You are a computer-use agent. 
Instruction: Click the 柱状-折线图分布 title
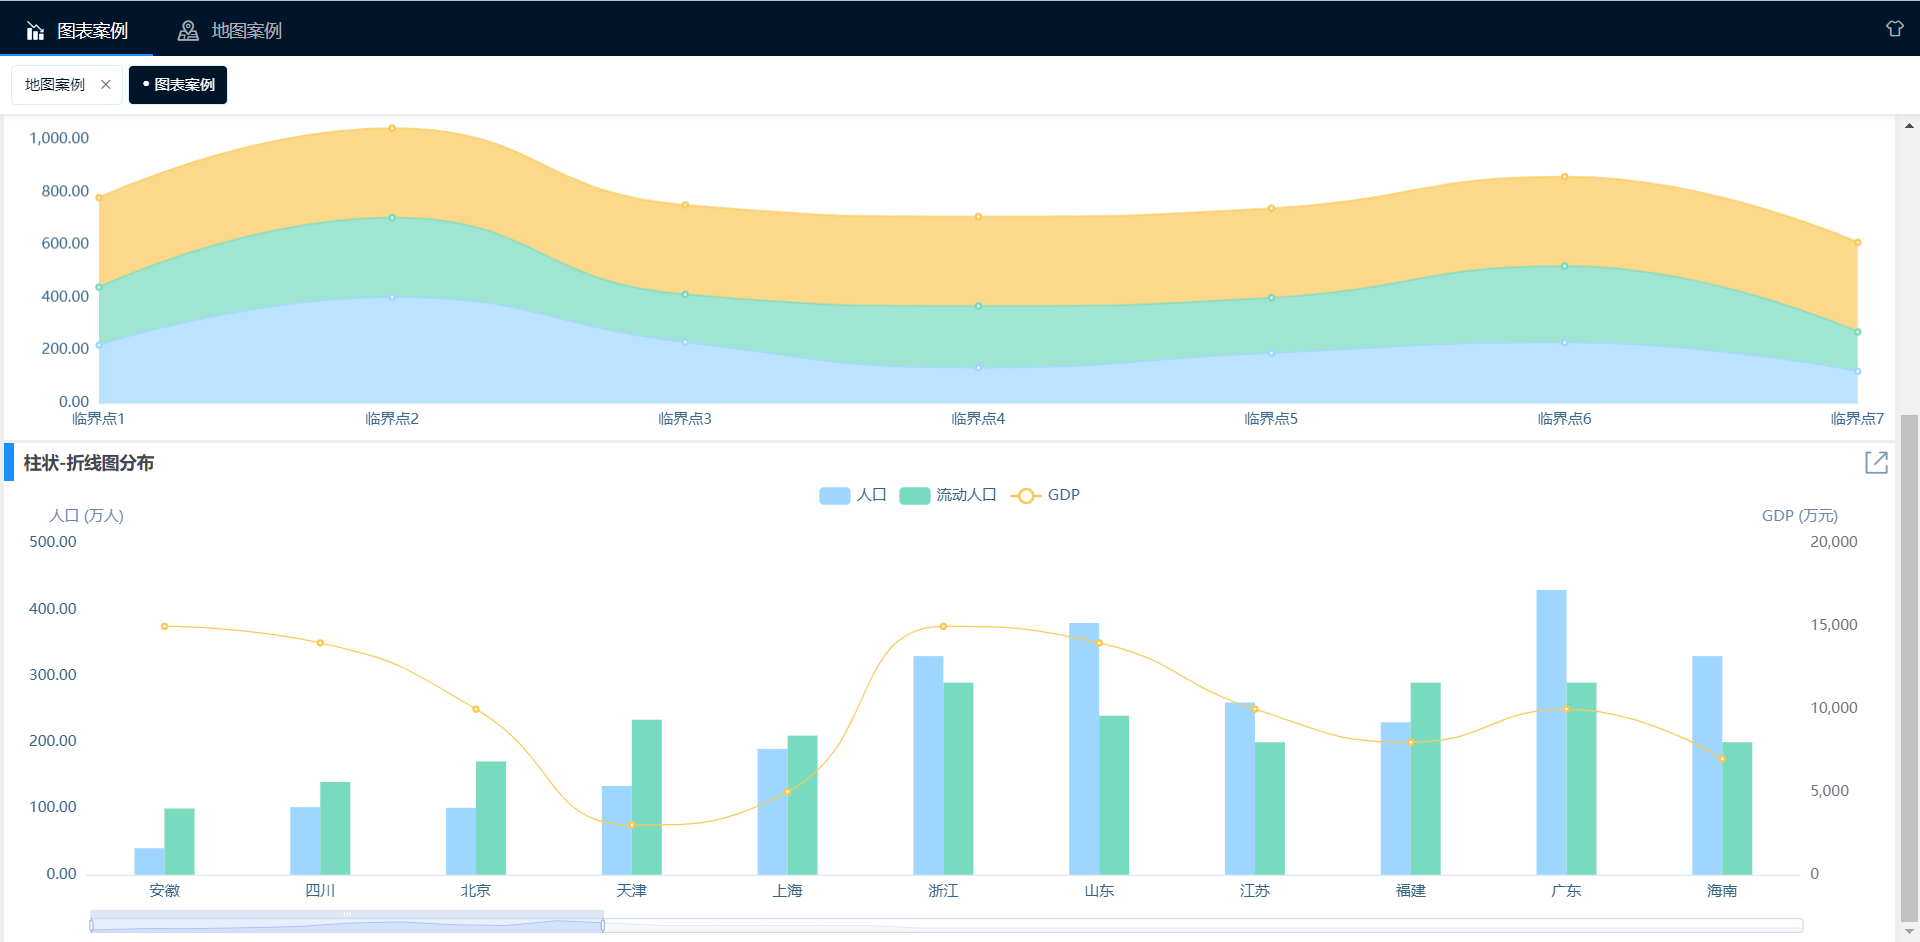pyautogui.click(x=89, y=463)
